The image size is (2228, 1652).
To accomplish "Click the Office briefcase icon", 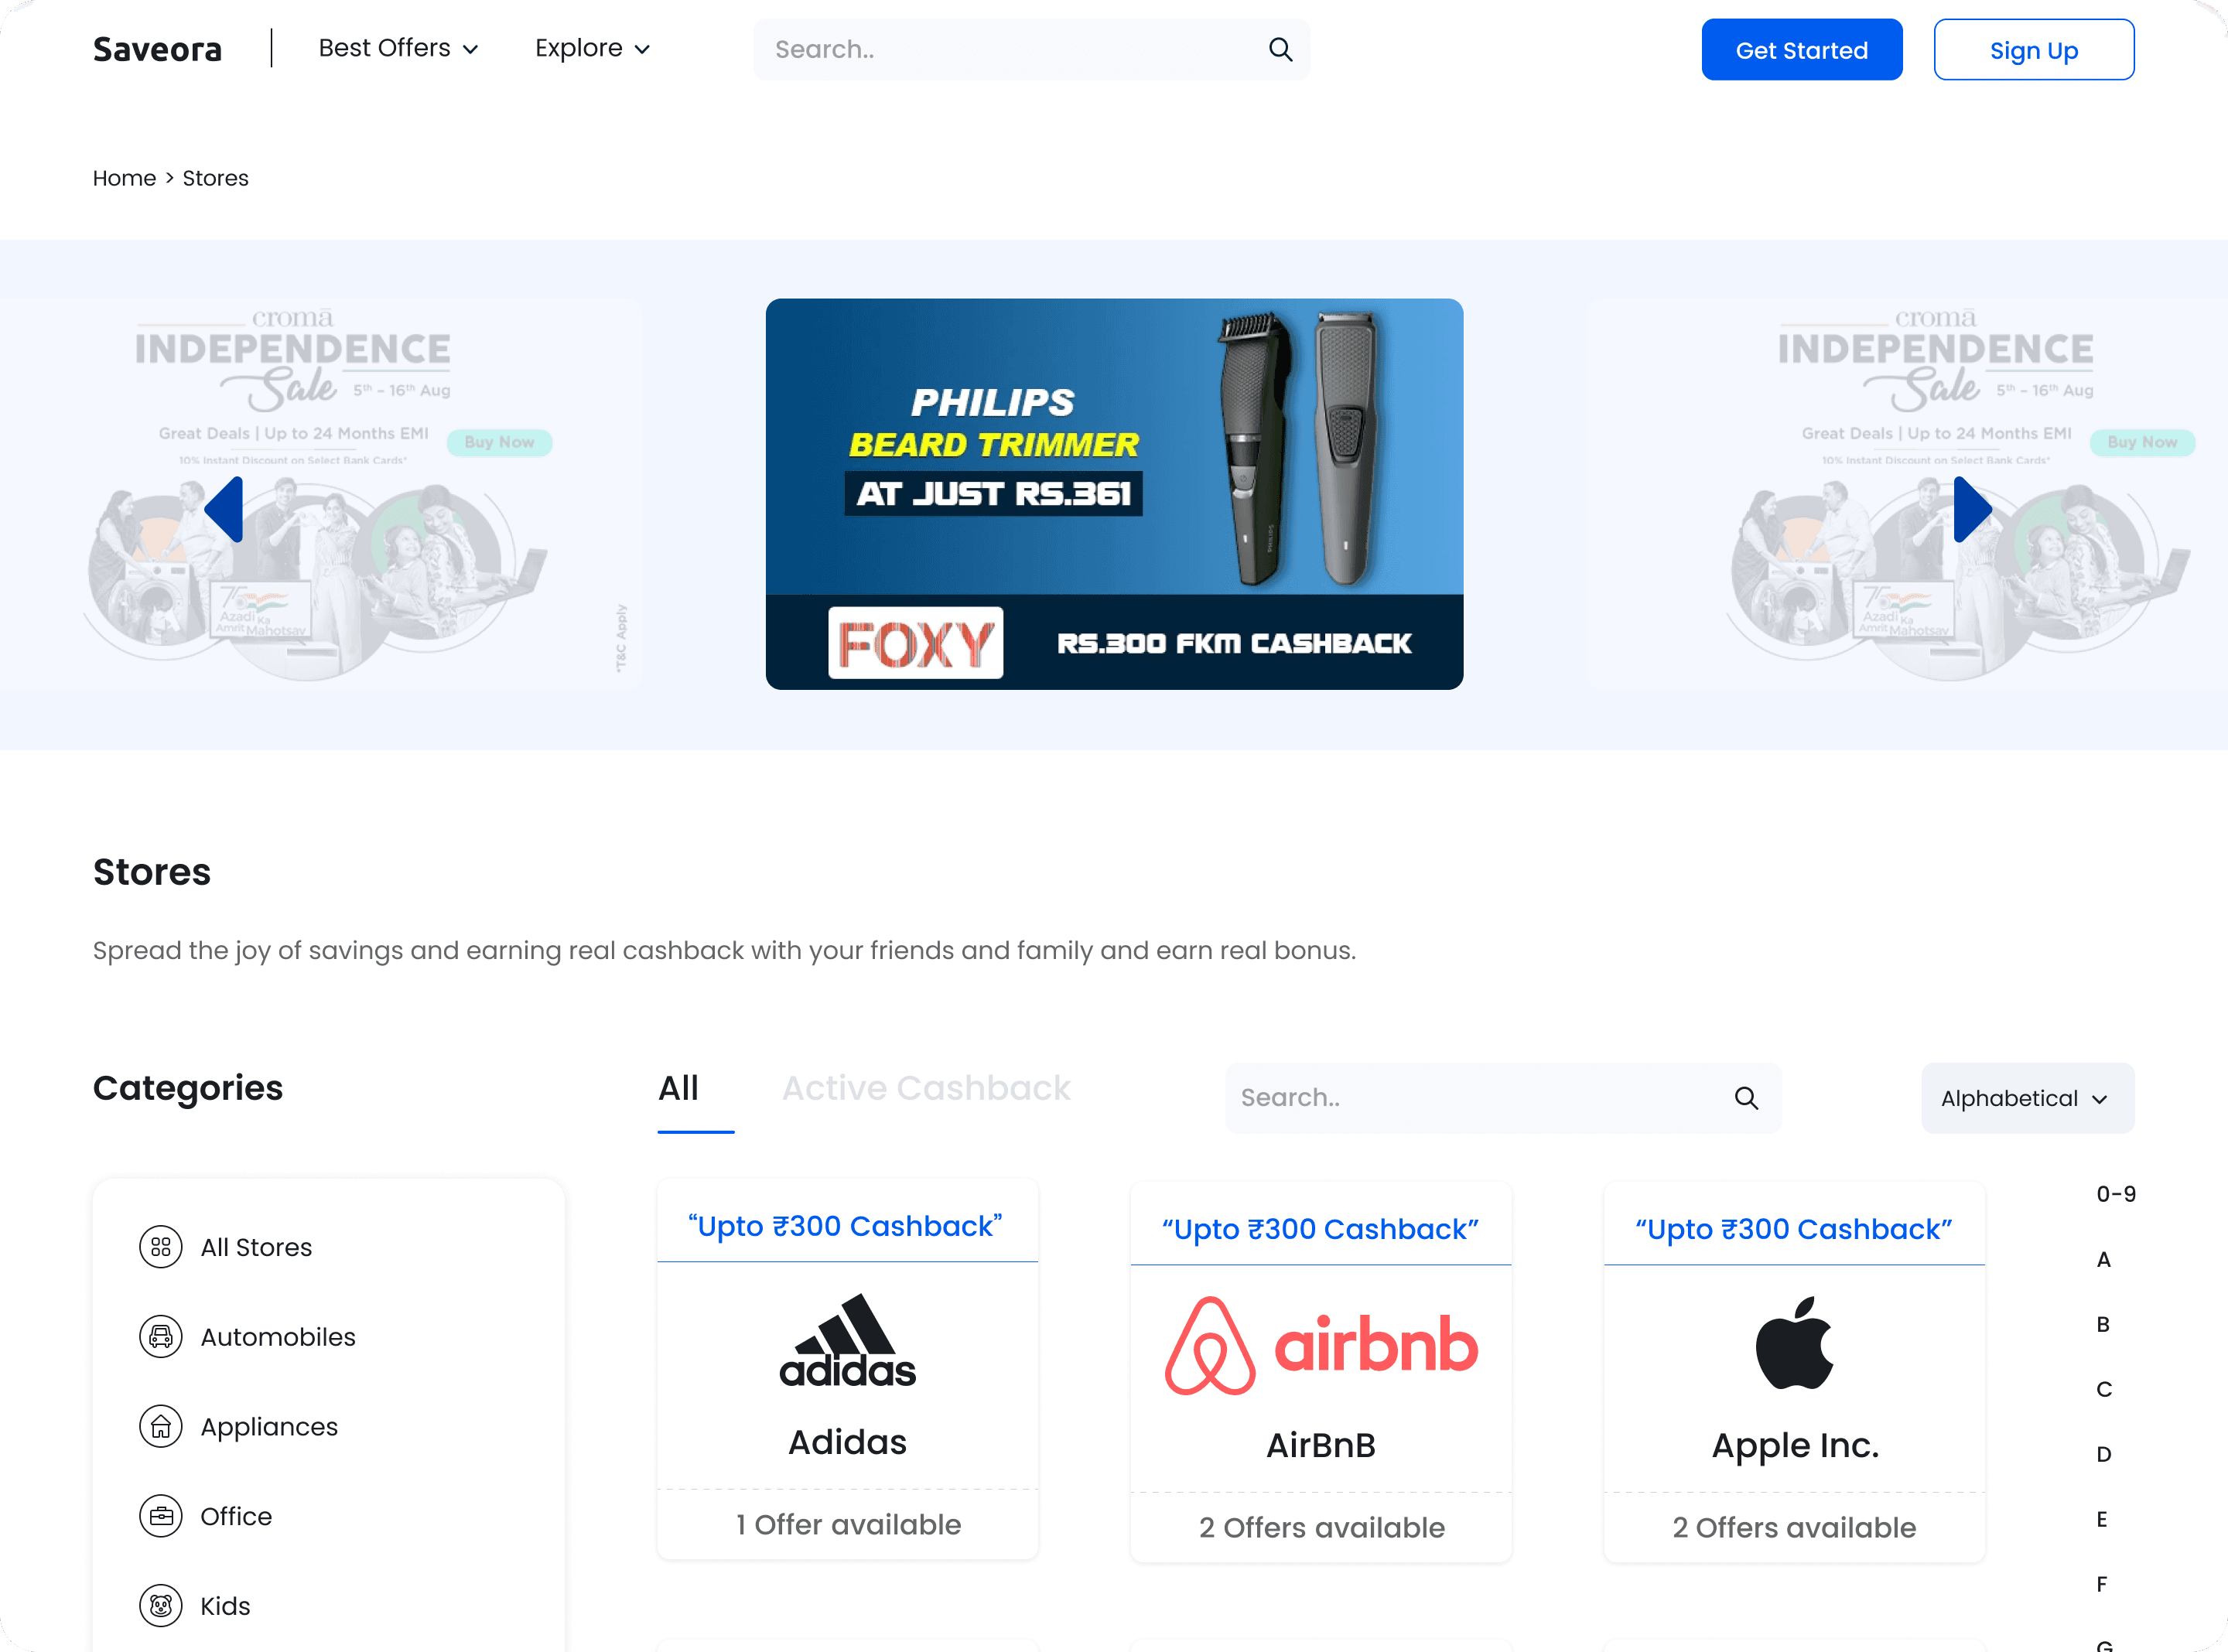I will (160, 1516).
